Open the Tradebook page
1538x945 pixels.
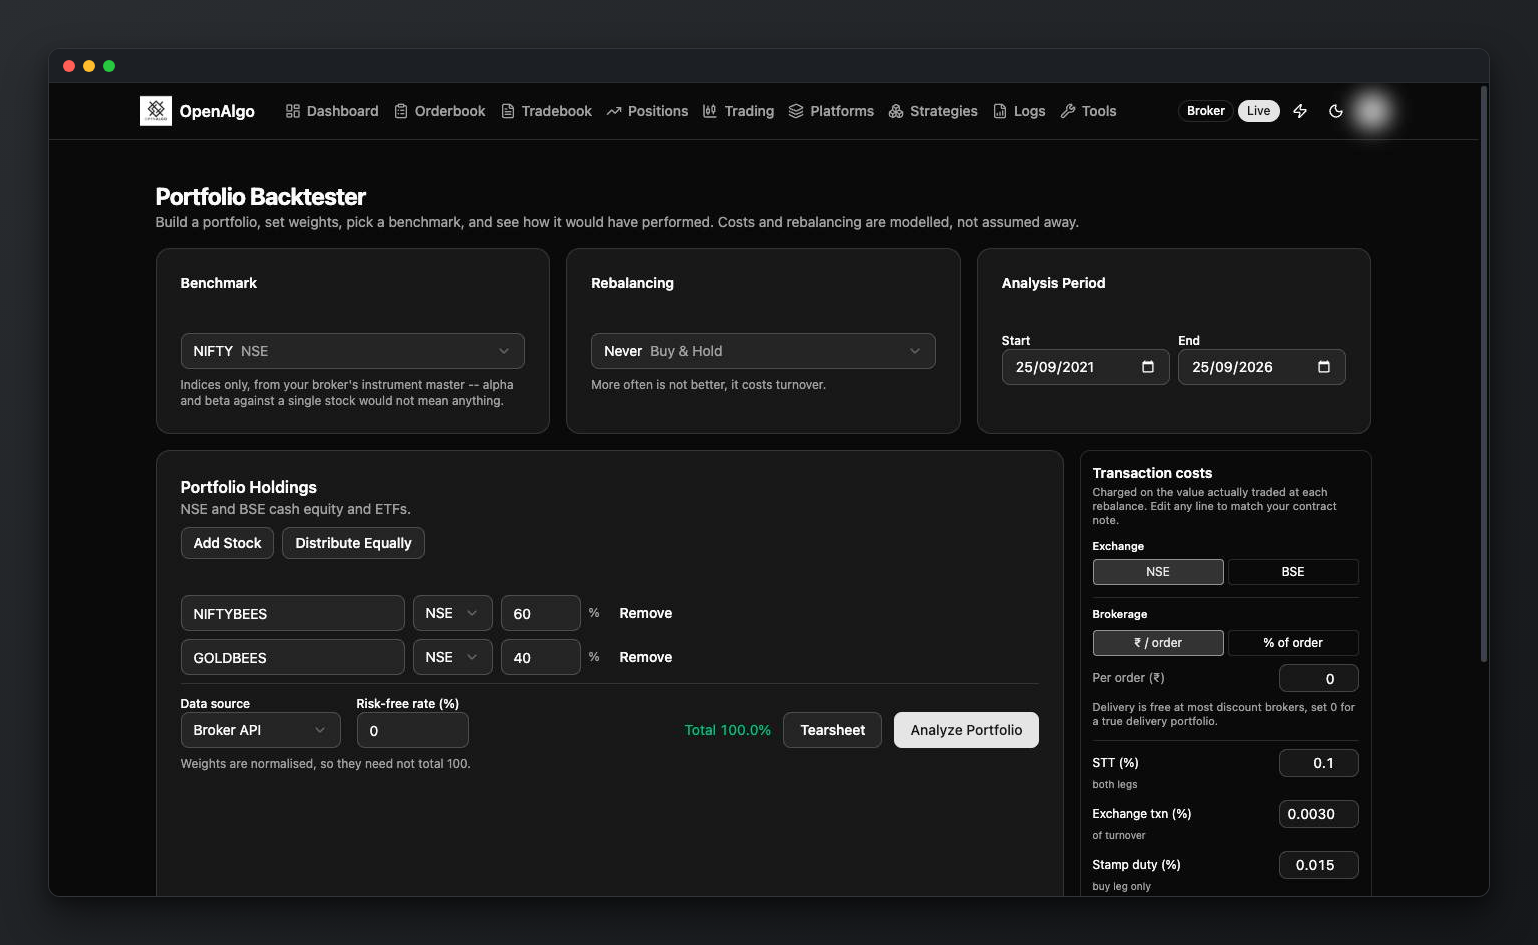(547, 111)
